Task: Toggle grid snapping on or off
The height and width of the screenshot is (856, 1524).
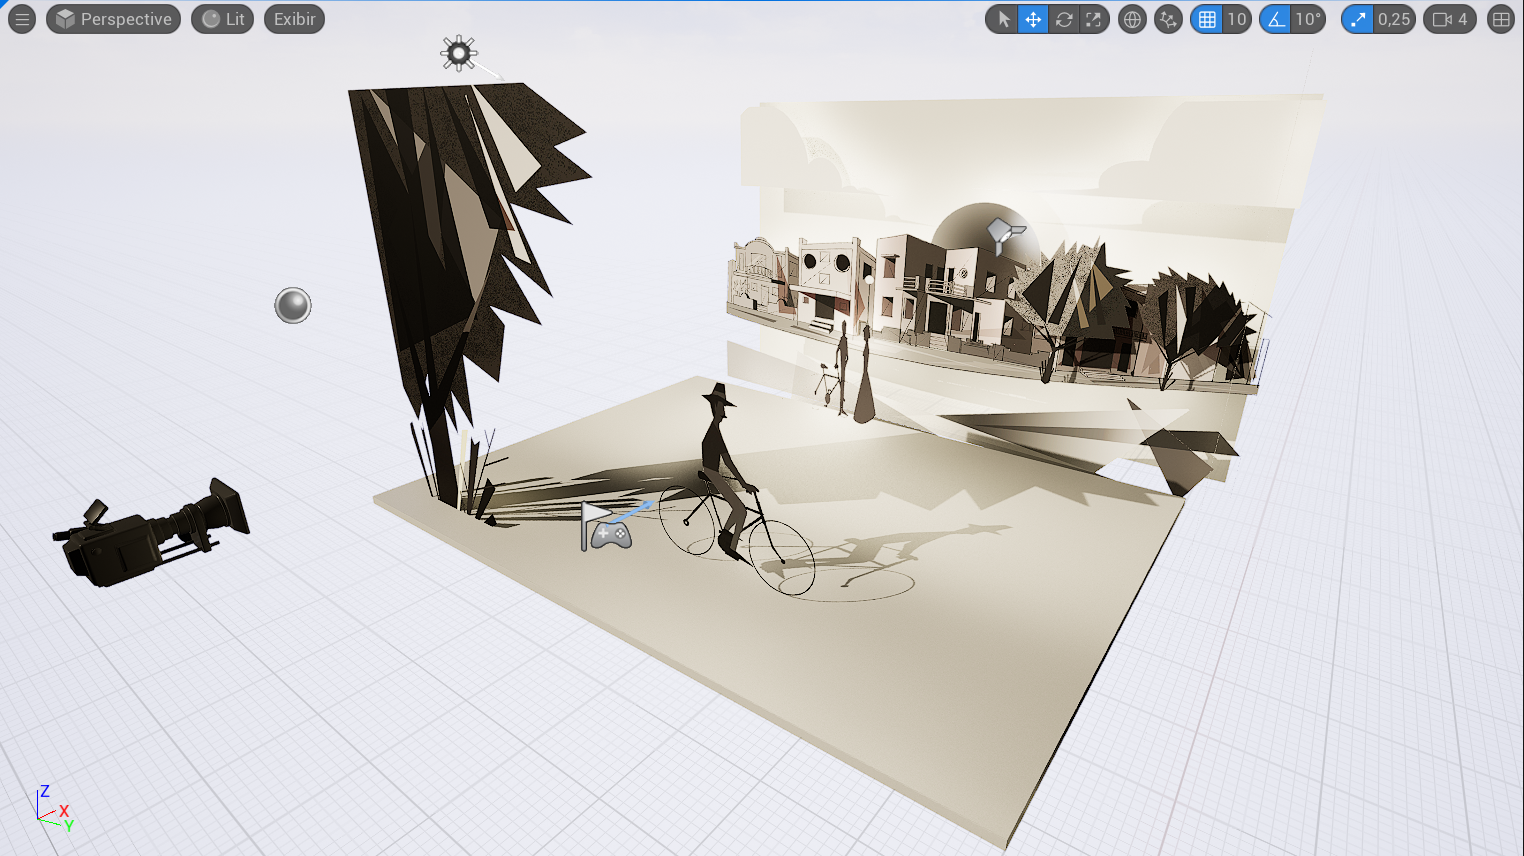Action: (1207, 19)
